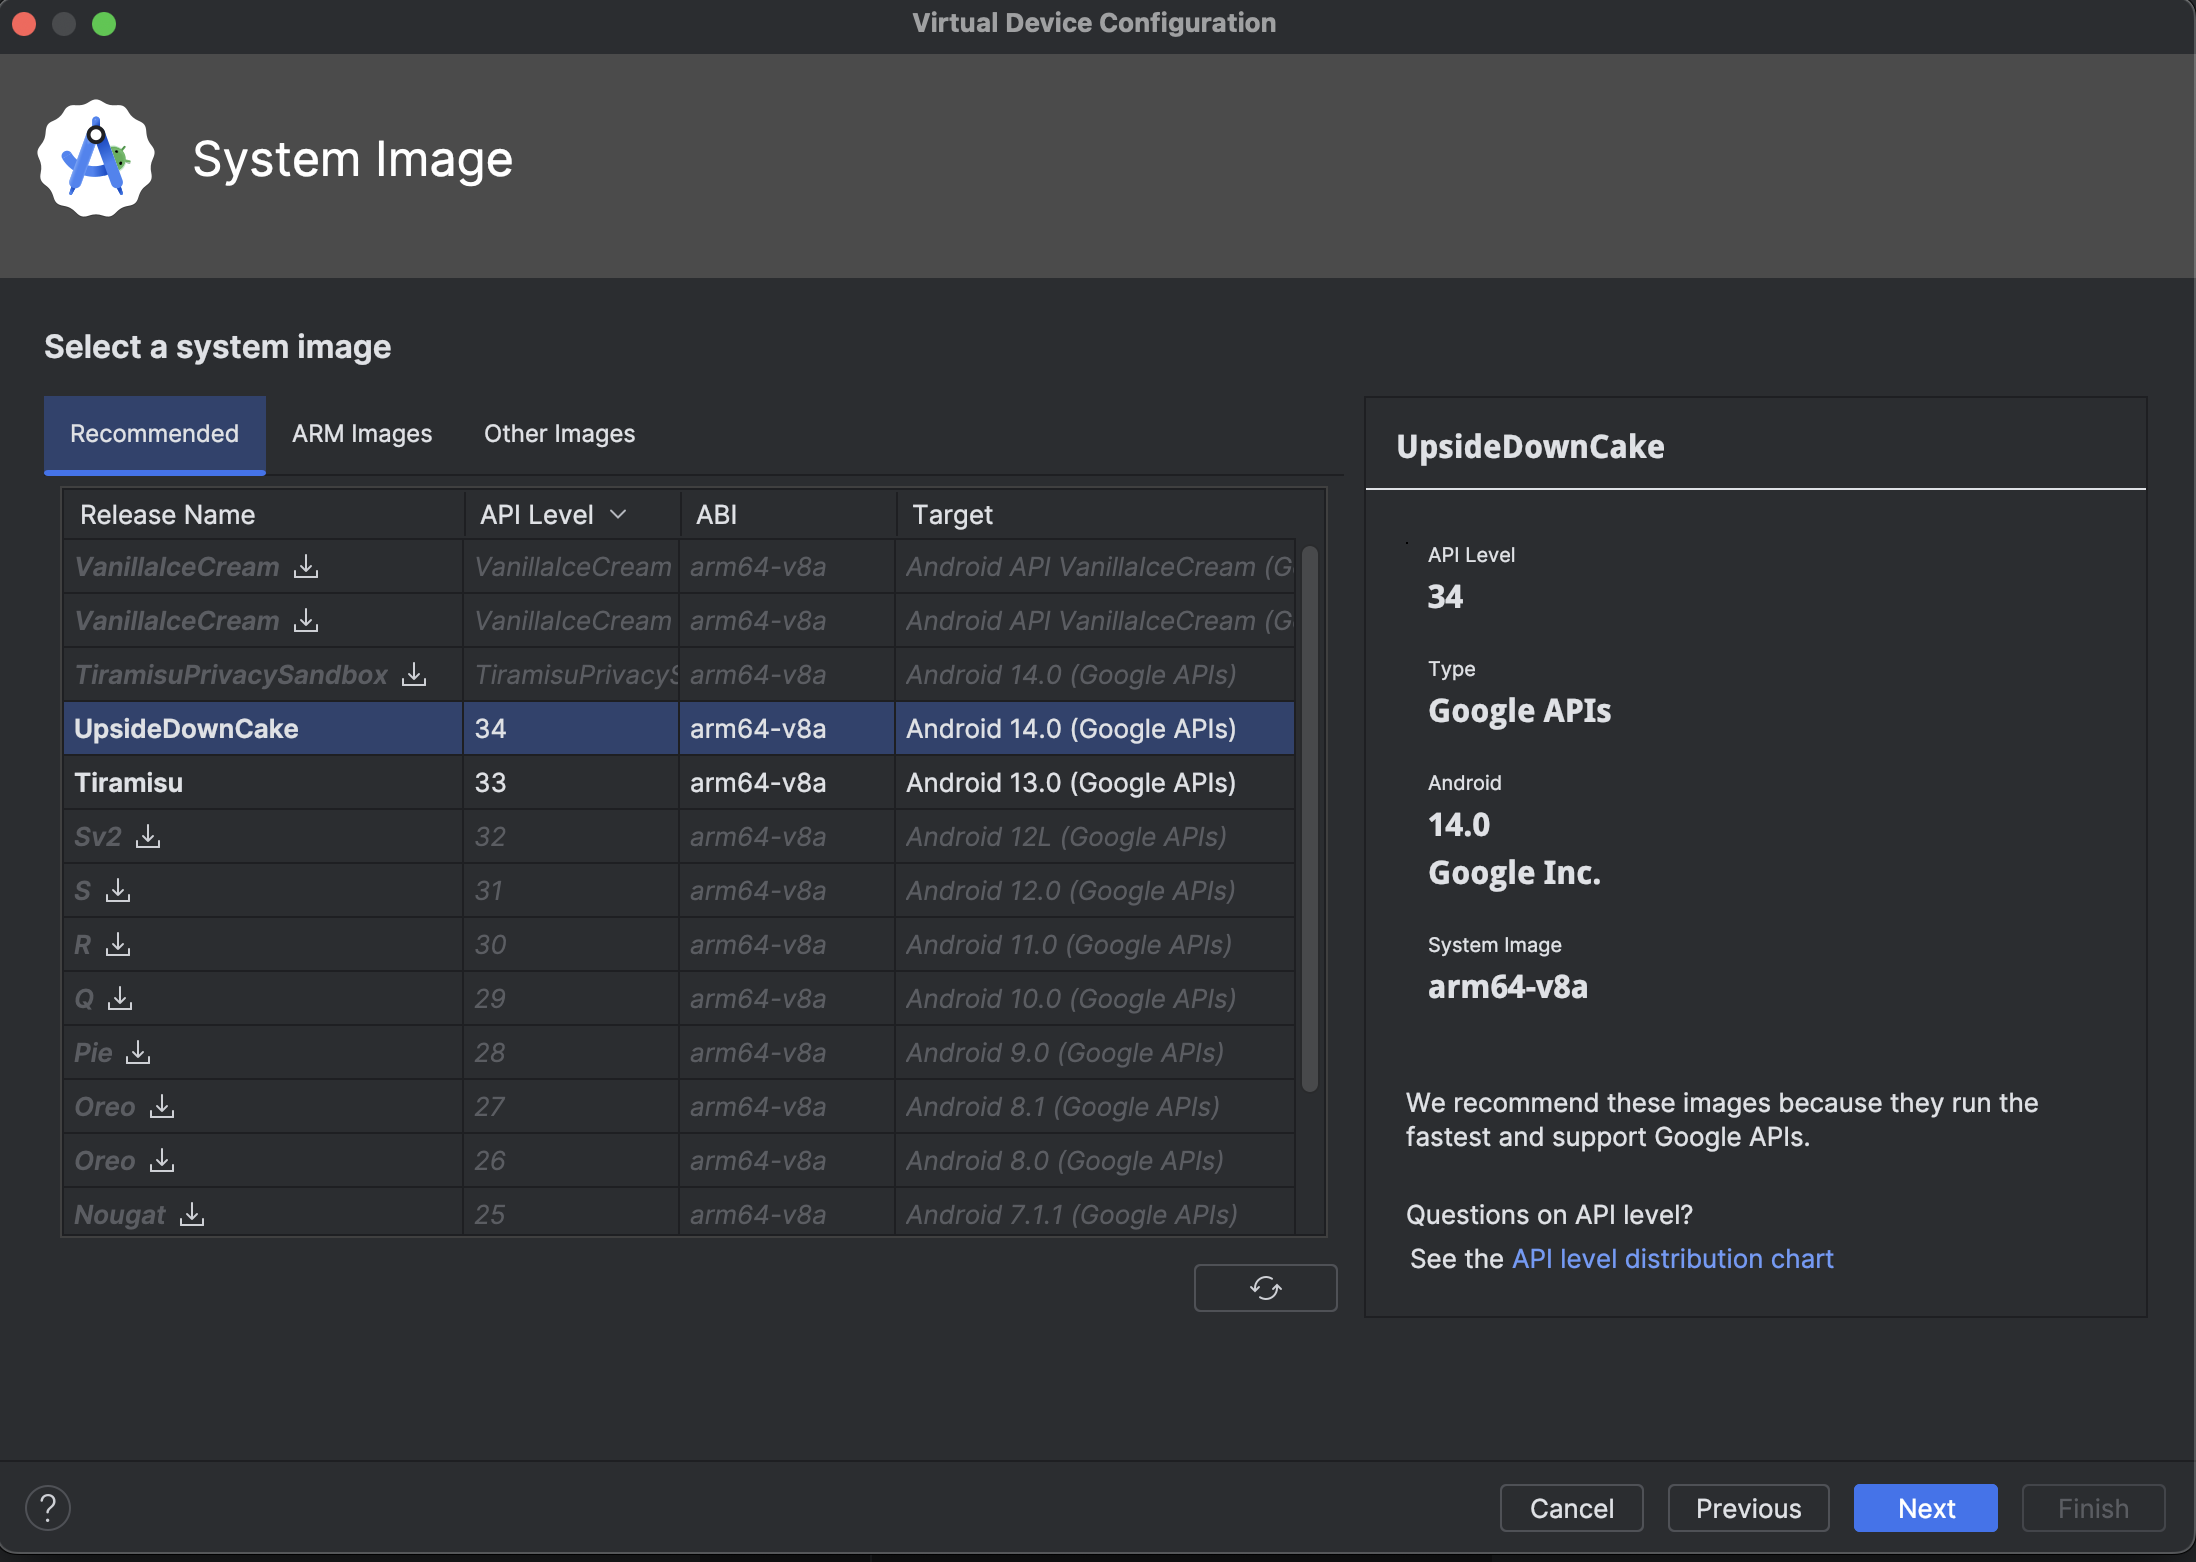Click the system image table scrollbar

point(1309,818)
